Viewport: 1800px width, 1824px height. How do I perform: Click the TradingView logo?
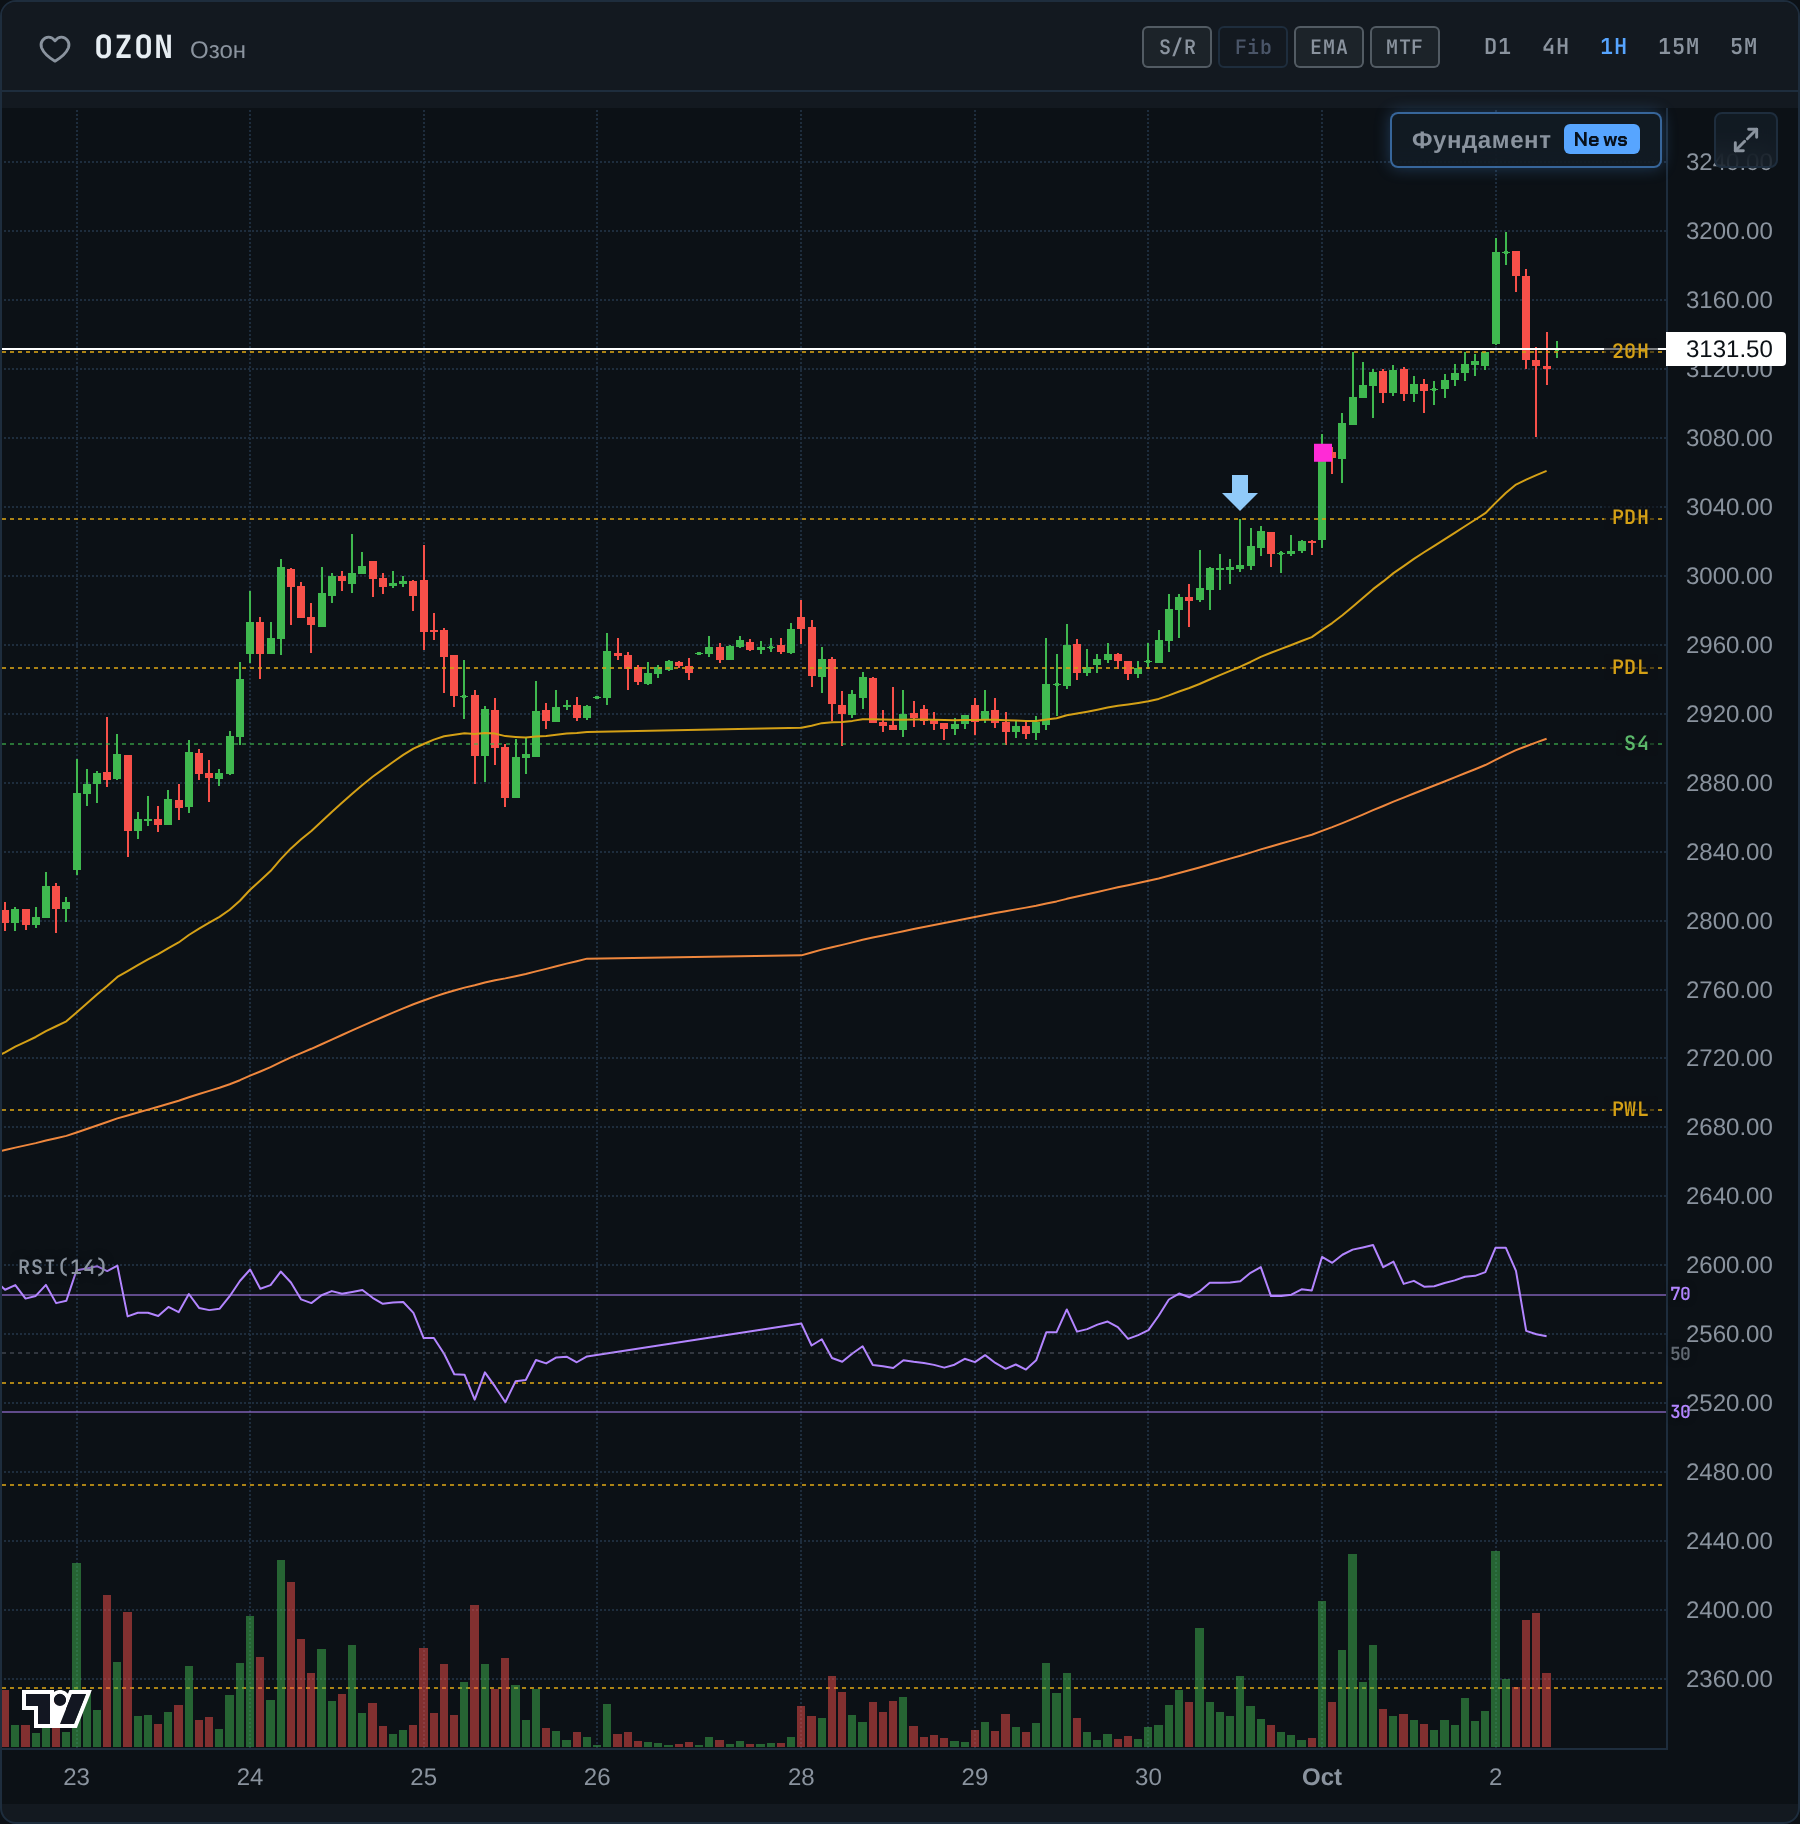pyautogui.click(x=55, y=1708)
